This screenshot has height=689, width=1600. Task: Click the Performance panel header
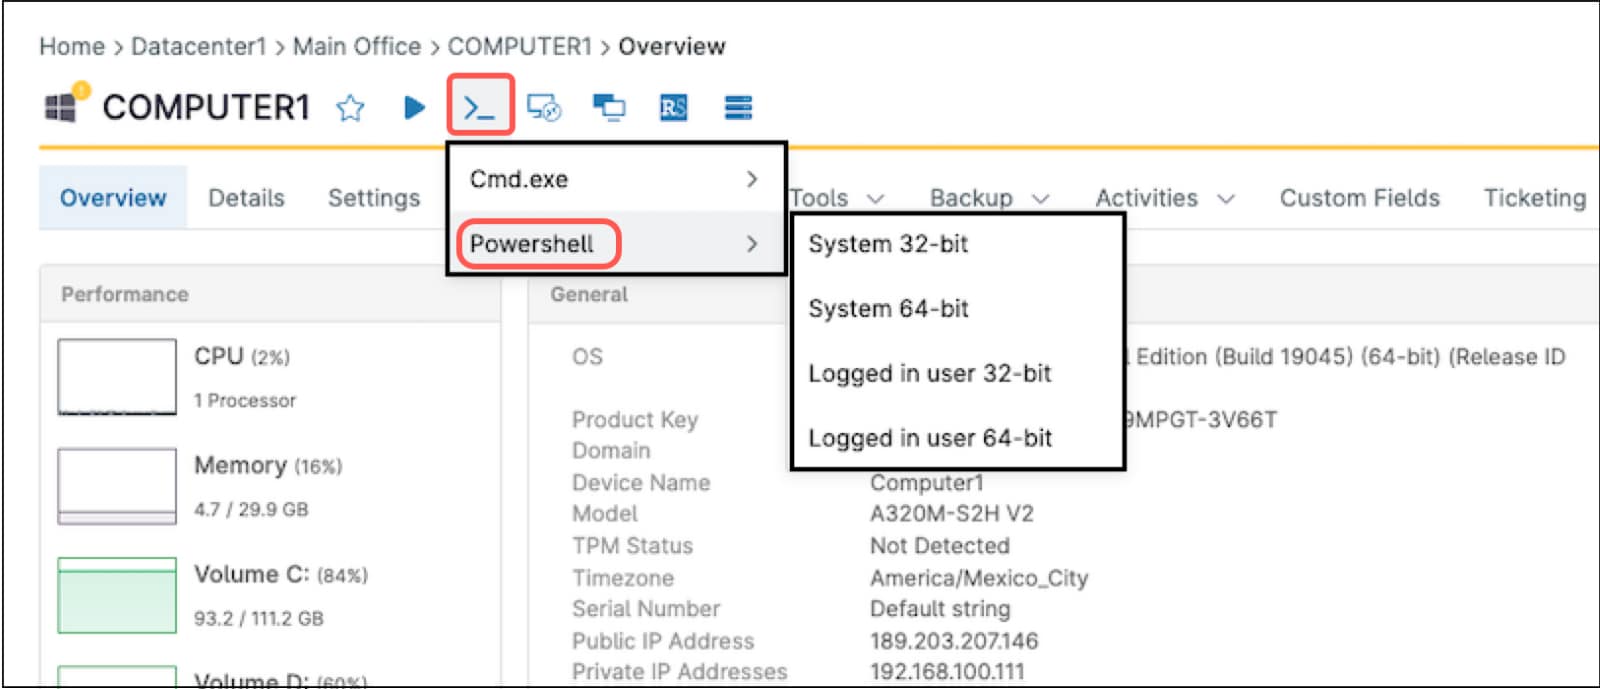(x=270, y=294)
